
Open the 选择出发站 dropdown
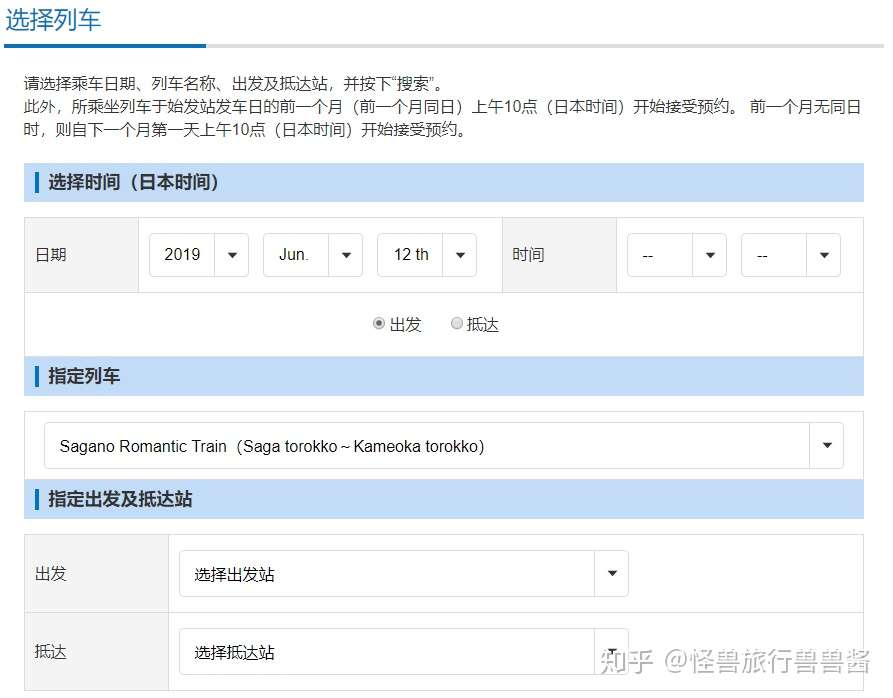tap(404, 573)
